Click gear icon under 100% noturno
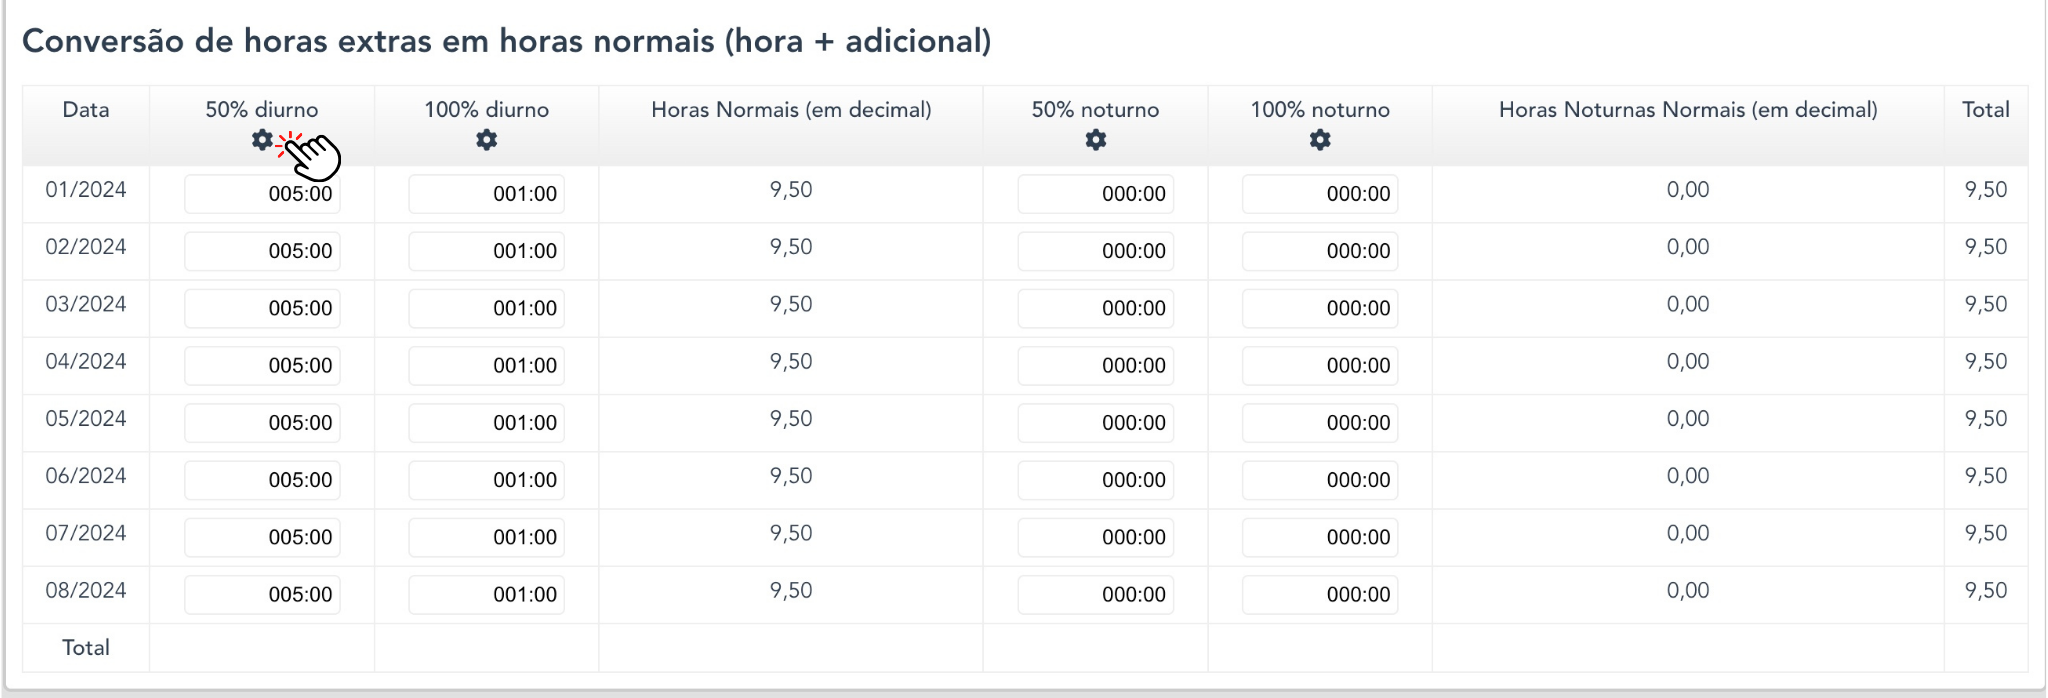This screenshot has width=2048, height=698. point(1320,140)
